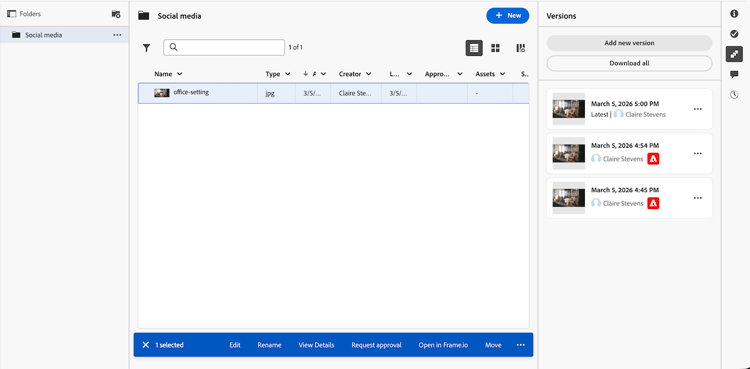The image size is (750, 369).
Task: Open the info panel icon
Action: point(734,14)
